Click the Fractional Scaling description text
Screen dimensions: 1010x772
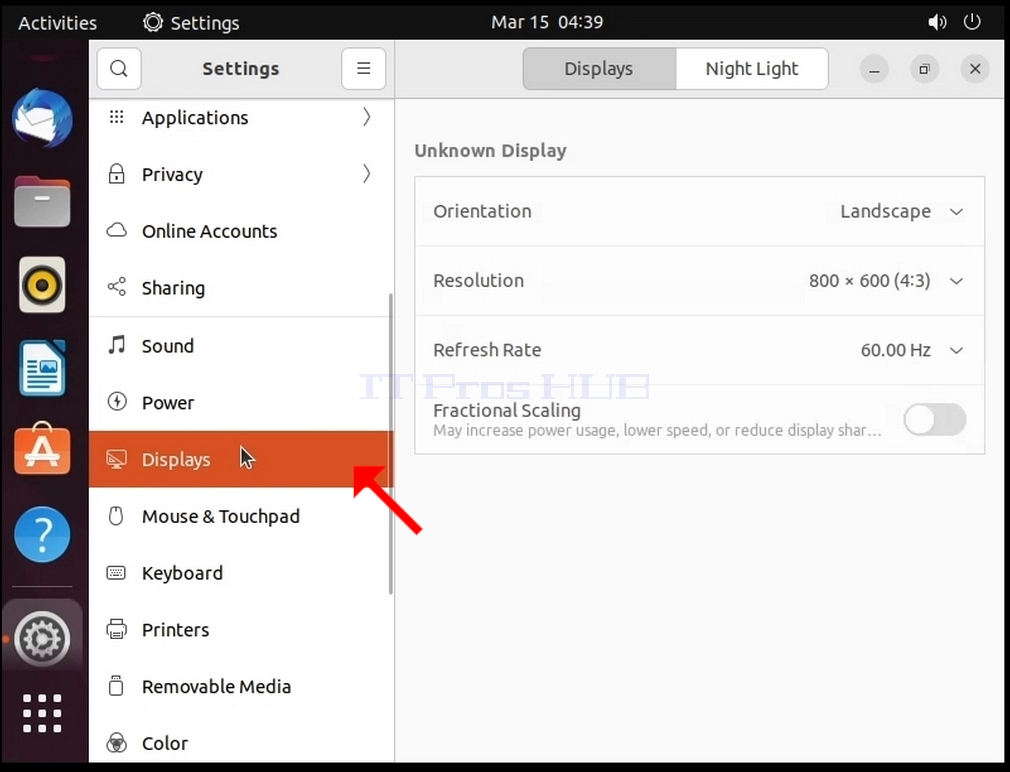point(657,431)
